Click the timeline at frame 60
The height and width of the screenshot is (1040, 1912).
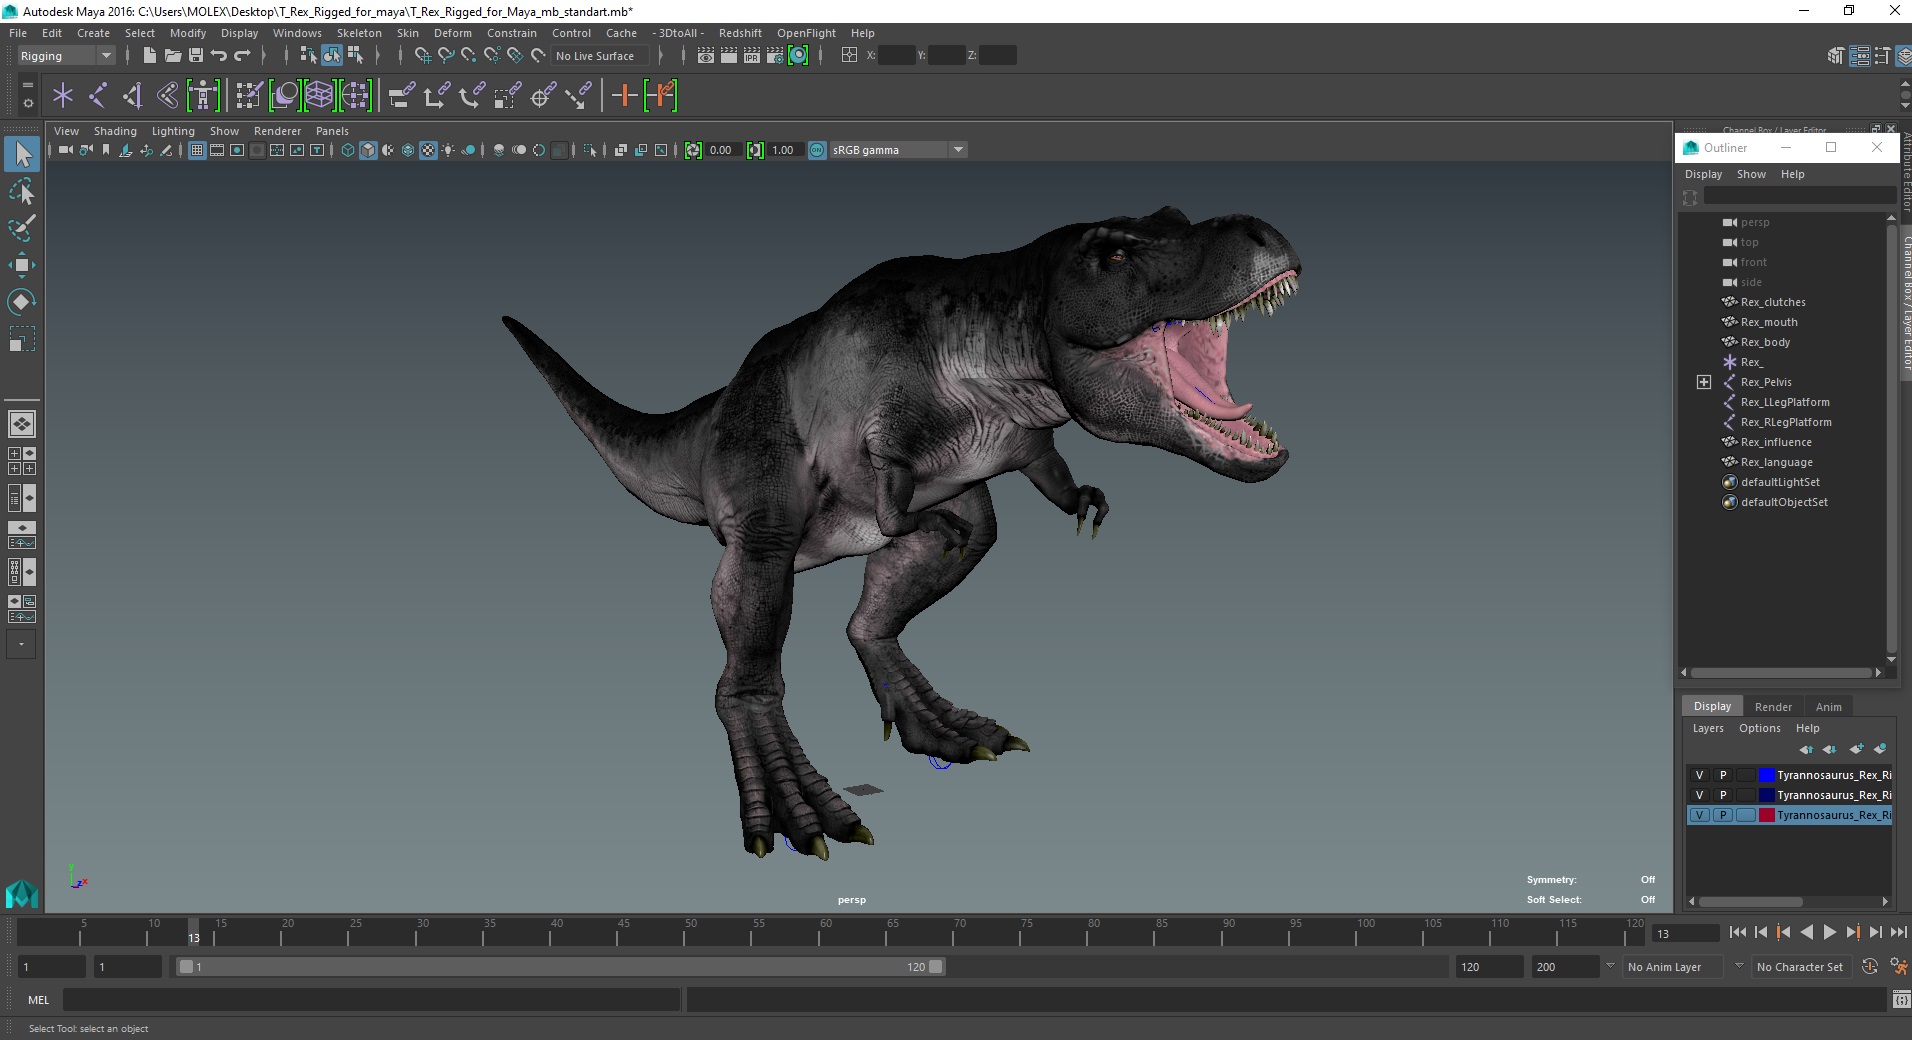pyautogui.click(x=825, y=933)
